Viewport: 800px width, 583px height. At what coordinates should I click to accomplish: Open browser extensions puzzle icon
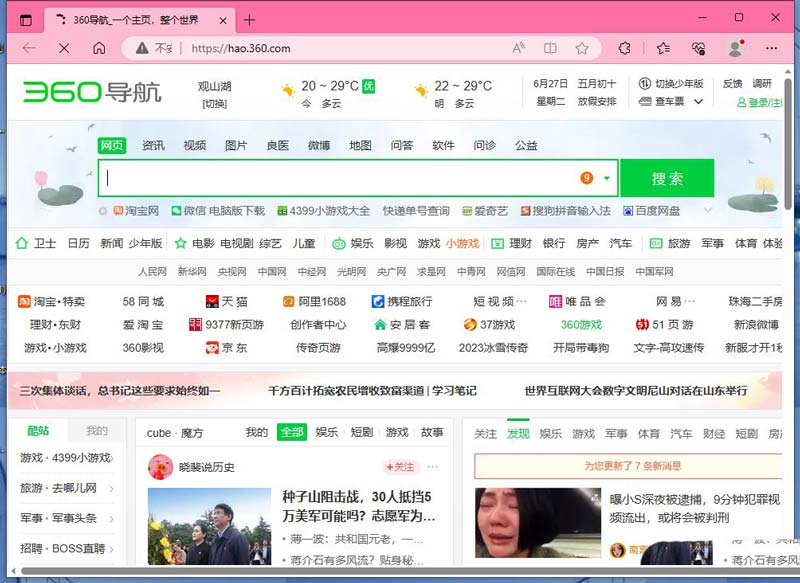click(x=624, y=48)
